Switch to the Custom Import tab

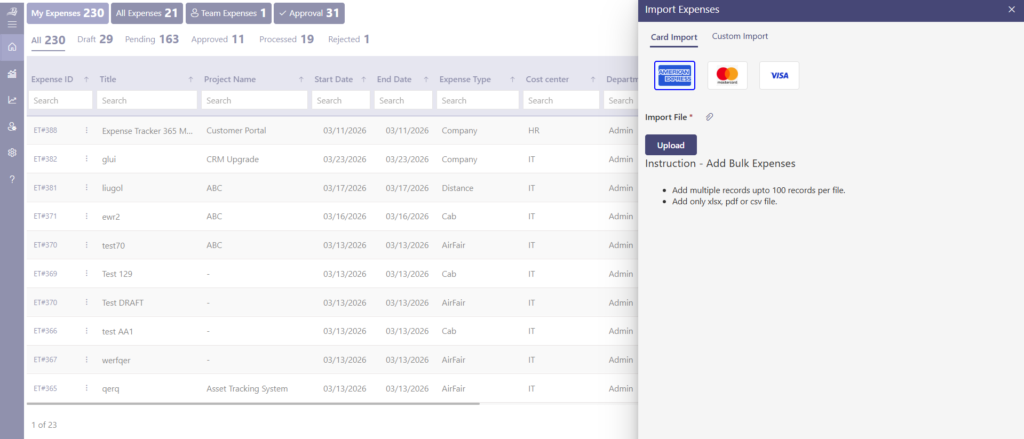coord(739,37)
